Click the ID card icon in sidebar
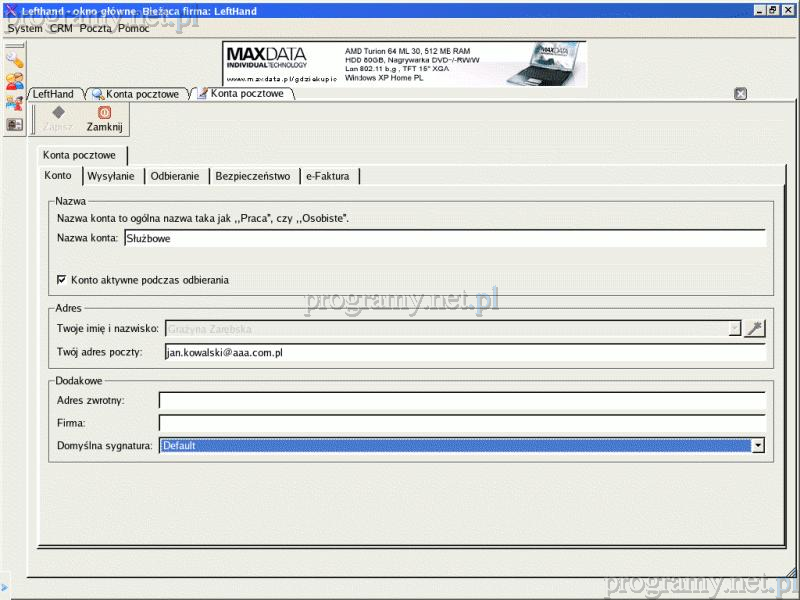This screenshot has height=600, width=800. [14, 125]
